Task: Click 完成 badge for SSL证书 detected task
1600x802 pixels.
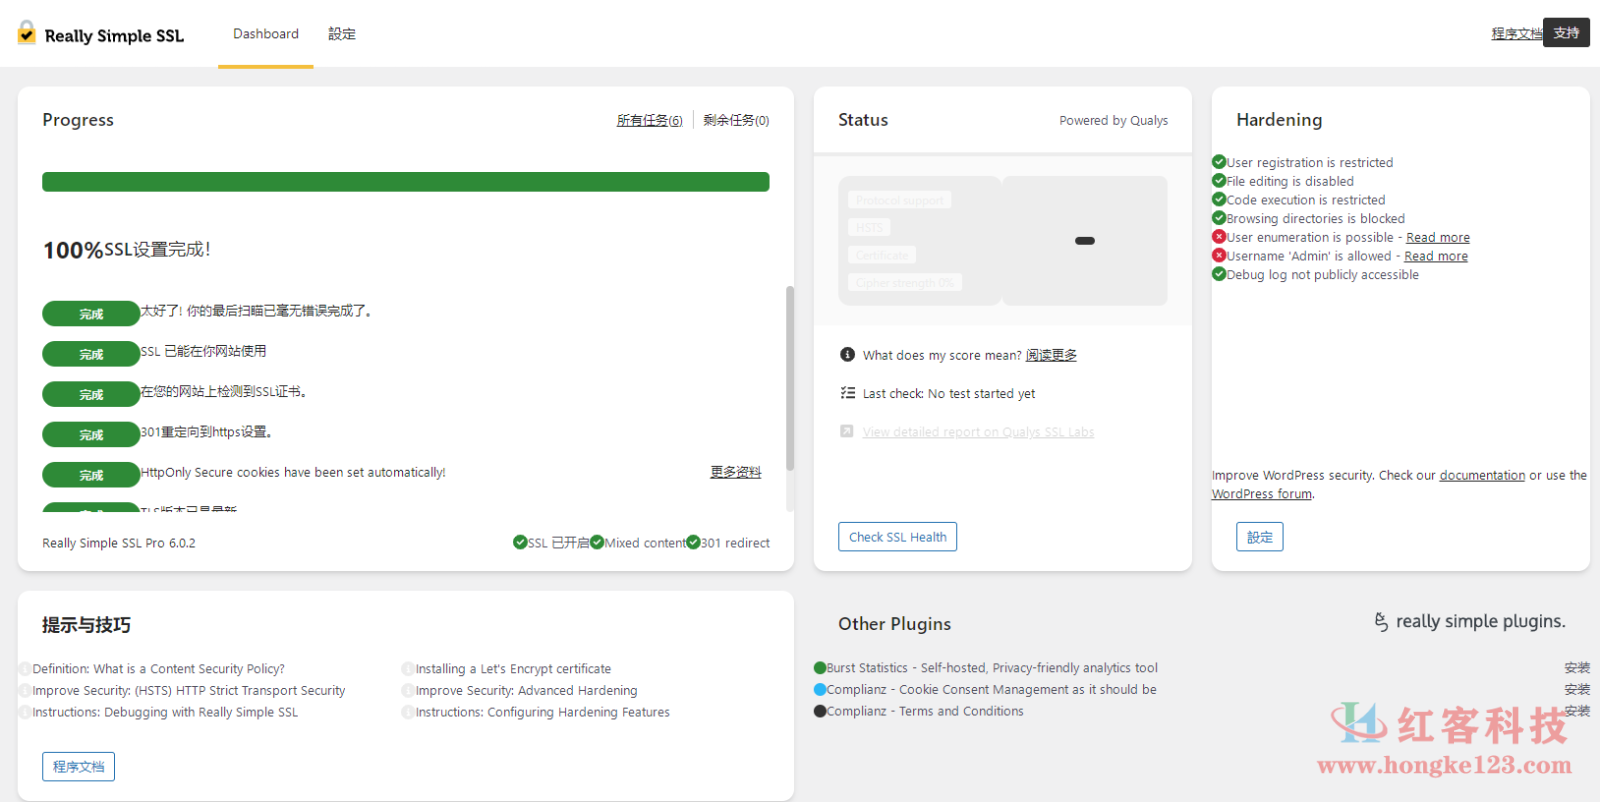Action: click(91, 394)
